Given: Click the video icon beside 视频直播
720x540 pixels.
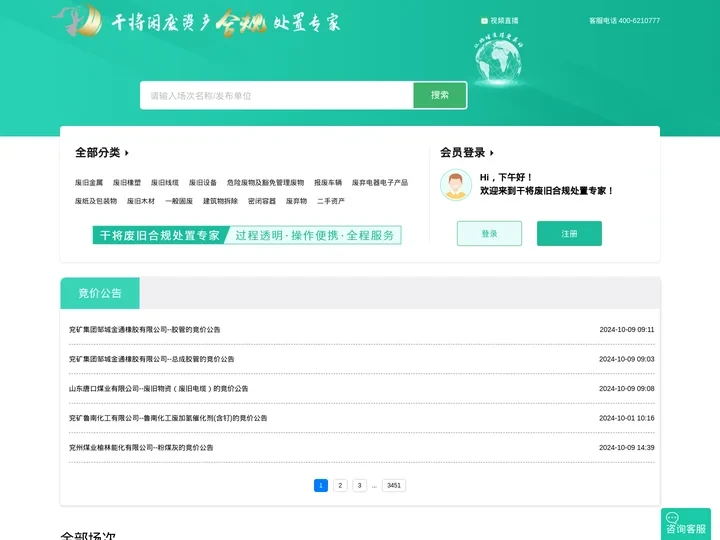Looking at the screenshot, I should click(x=484, y=21).
